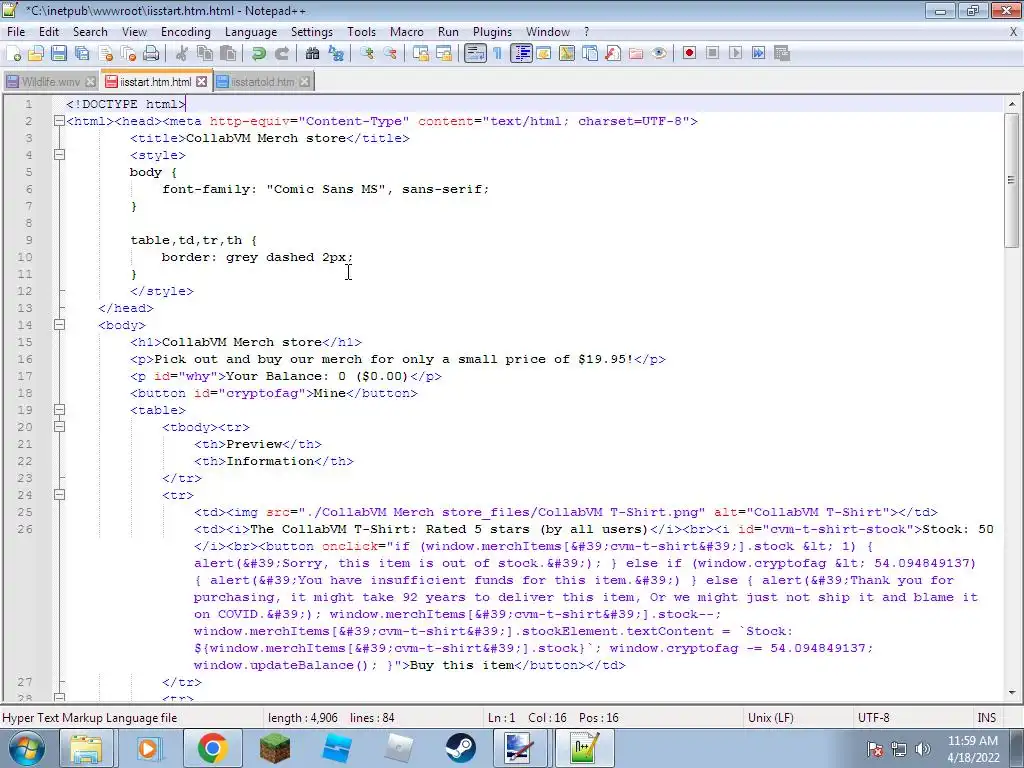The image size is (1024, 768).
Task: Click the scroll down arrow
Action: 1012,693
